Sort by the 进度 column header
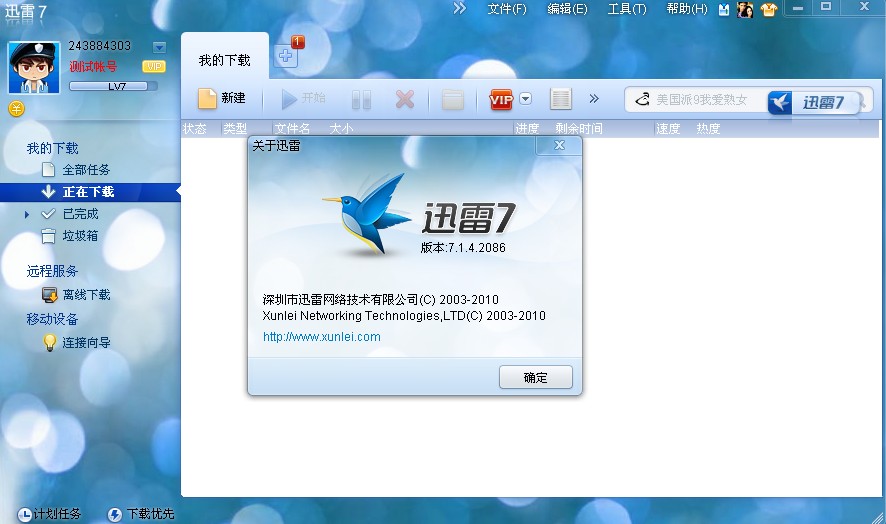The height and width of the screenshot is (524, 886). tap(527, 129)
